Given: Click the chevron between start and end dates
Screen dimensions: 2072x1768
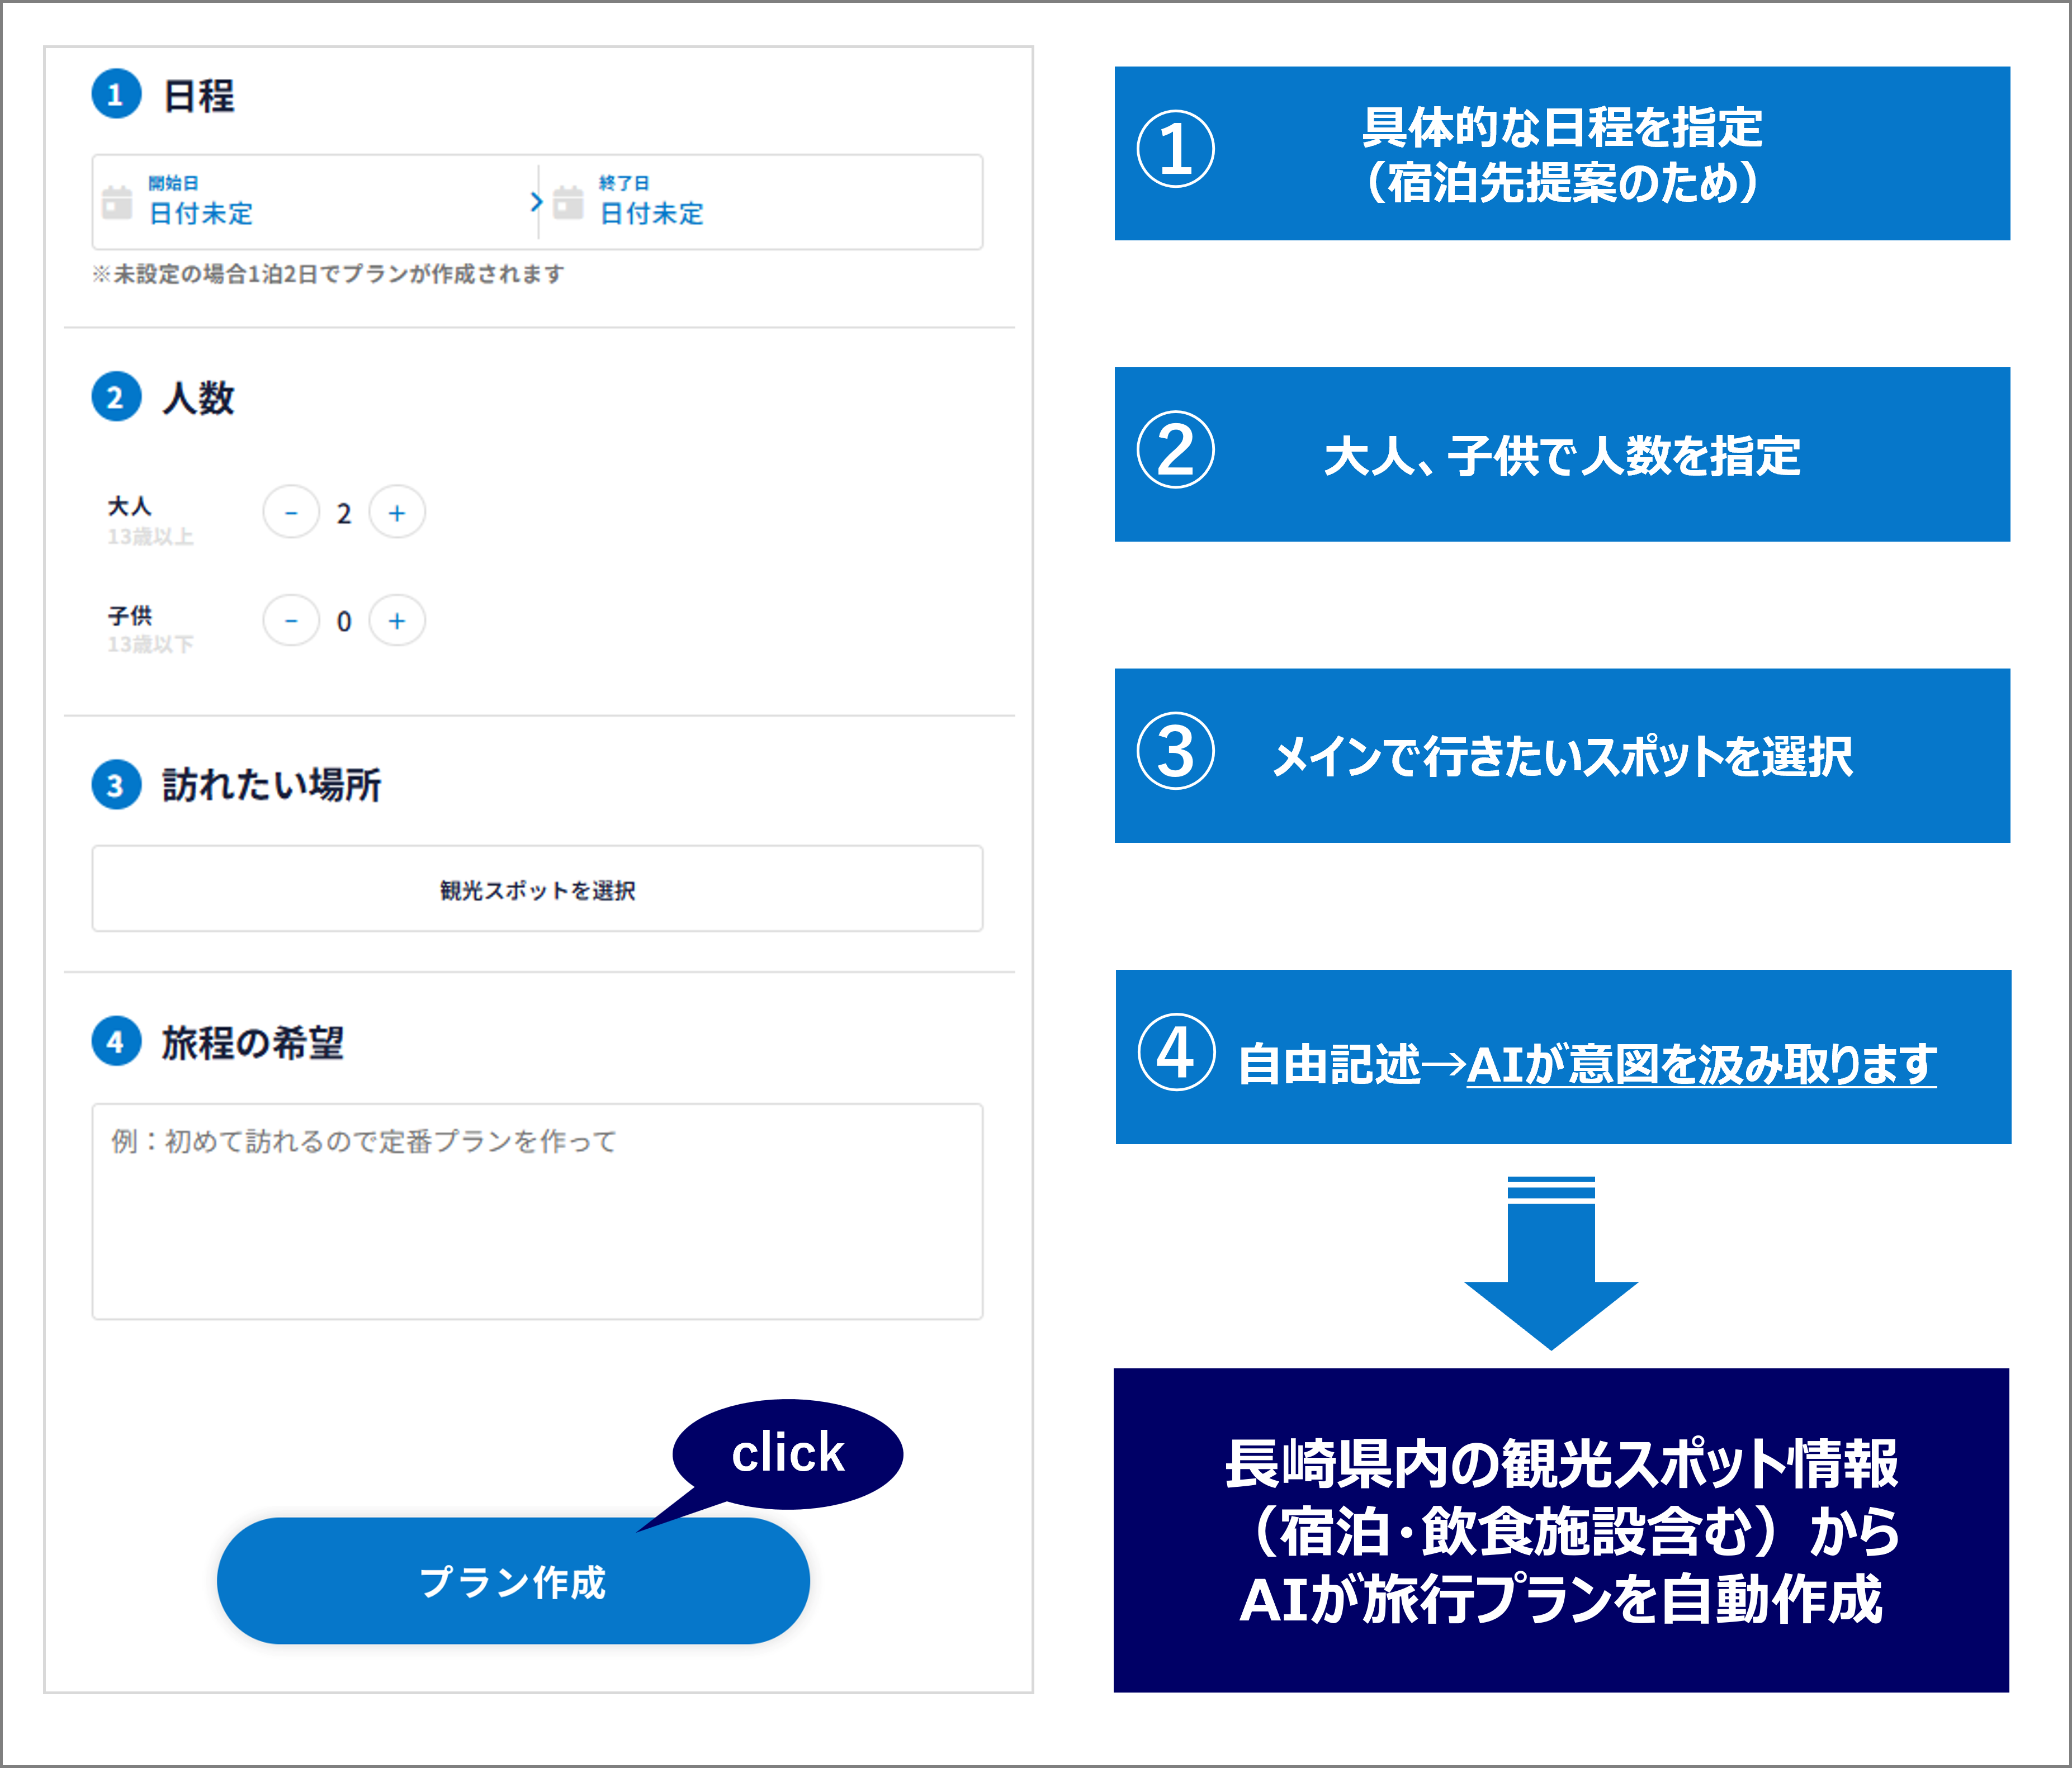Looking at the screenshot, I should pos(536,202).
